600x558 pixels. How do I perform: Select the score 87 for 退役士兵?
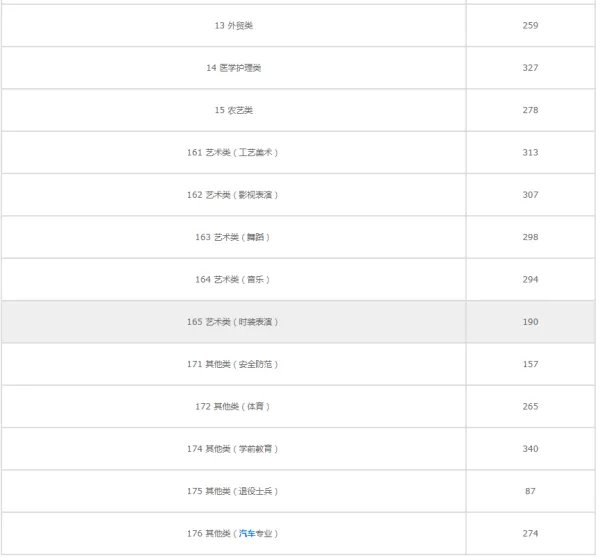point(530,491)
